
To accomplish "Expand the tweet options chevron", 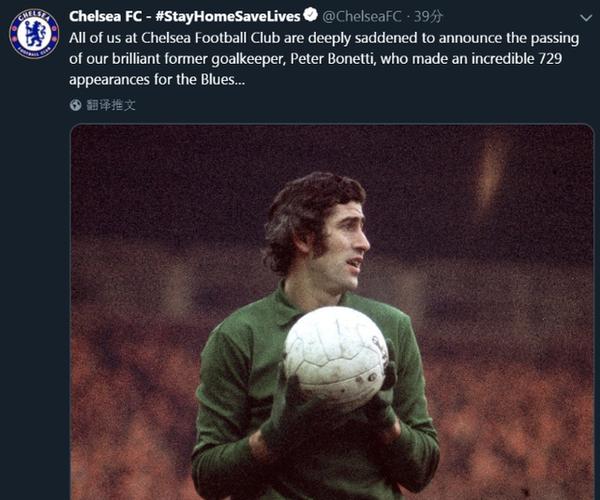I will click(586, 18).
